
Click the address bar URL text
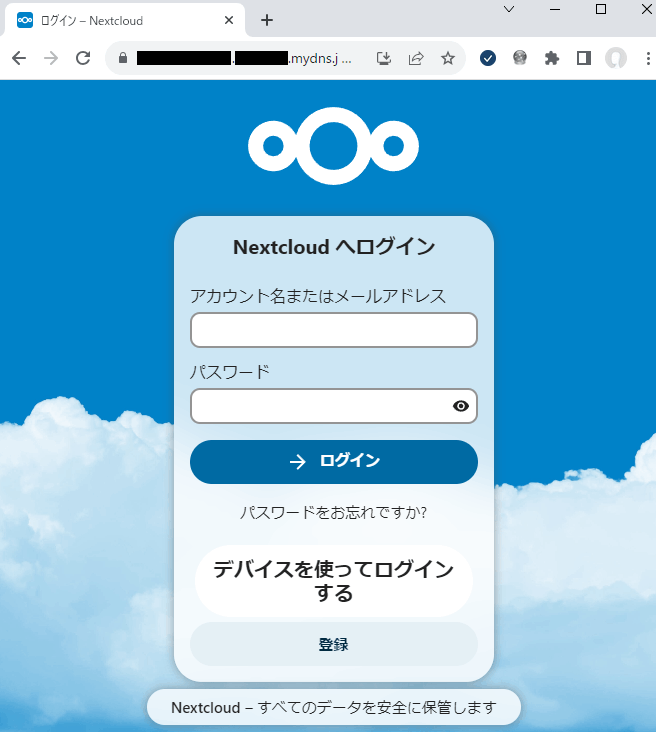point(244,58)
